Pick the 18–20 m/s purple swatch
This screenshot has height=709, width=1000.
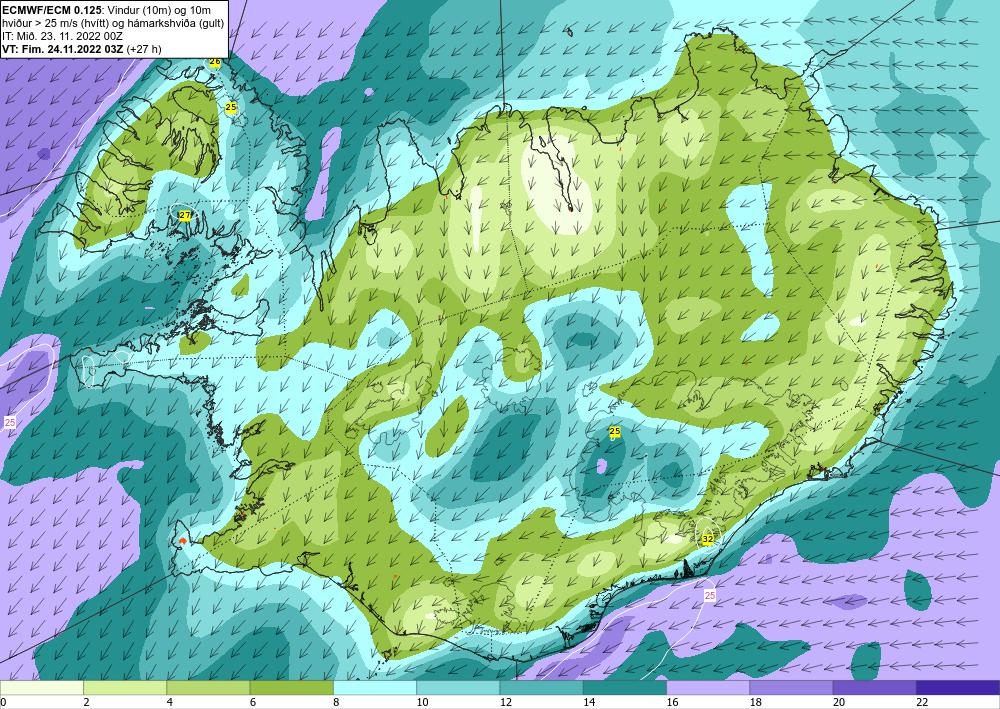click(x=791, y=688)
